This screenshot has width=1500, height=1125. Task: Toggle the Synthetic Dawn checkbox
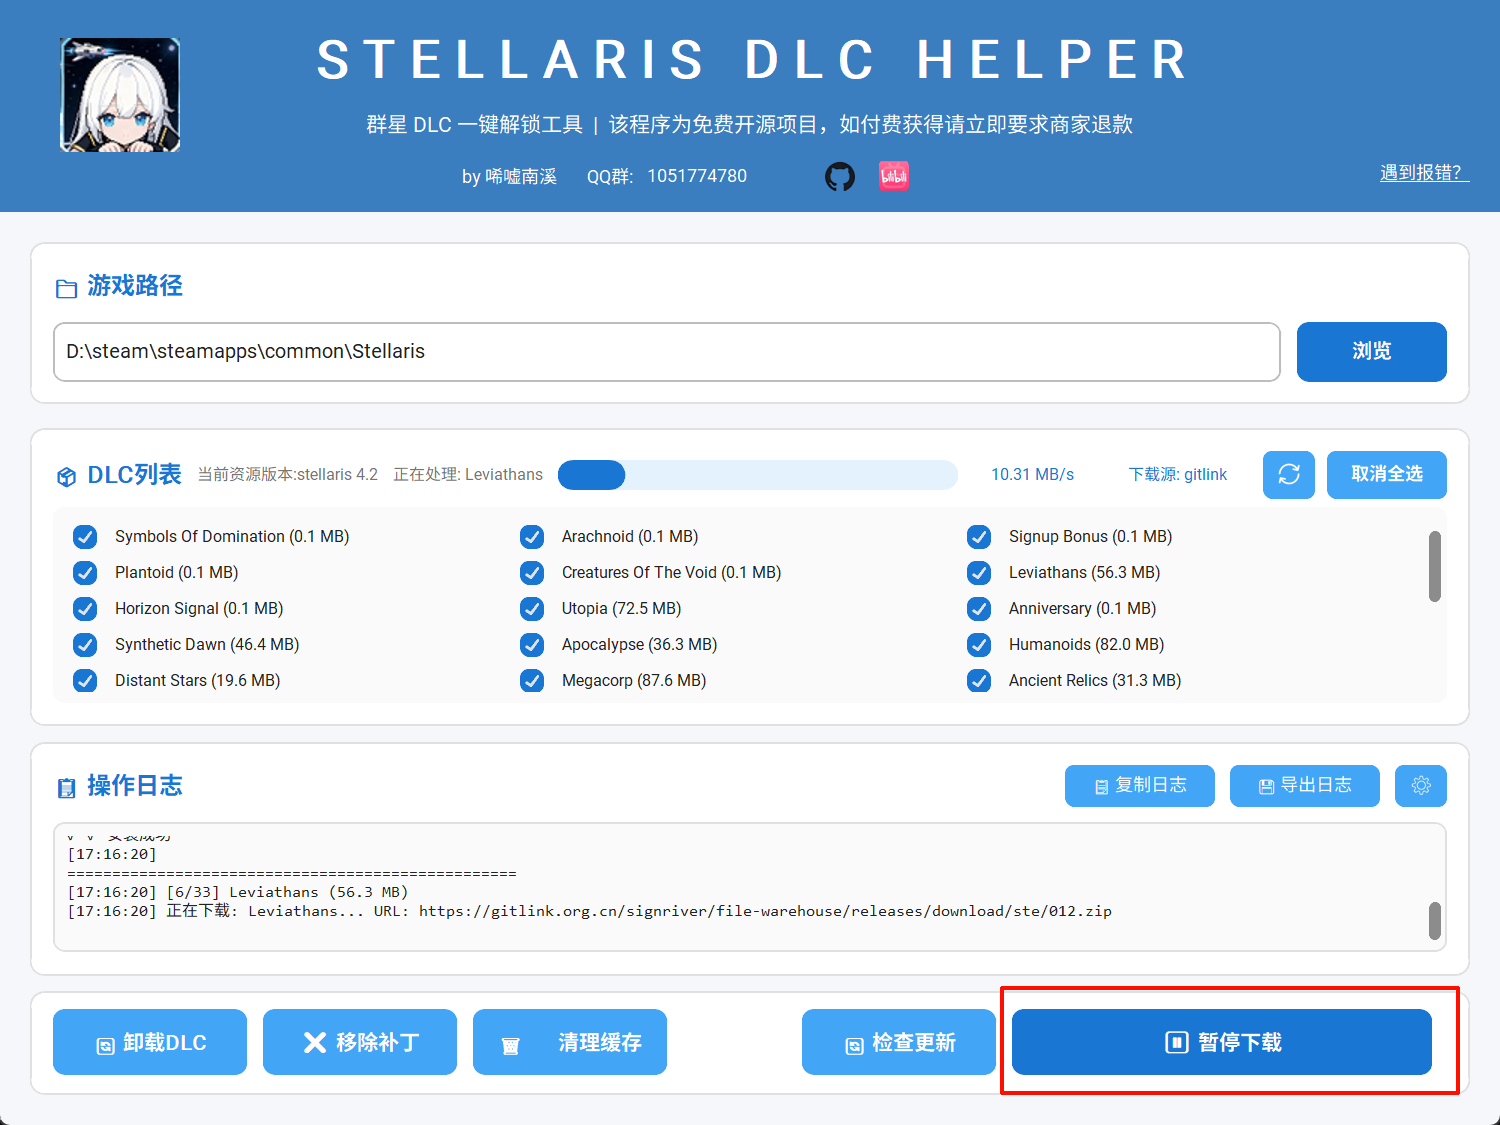click(x=85, y=645)
